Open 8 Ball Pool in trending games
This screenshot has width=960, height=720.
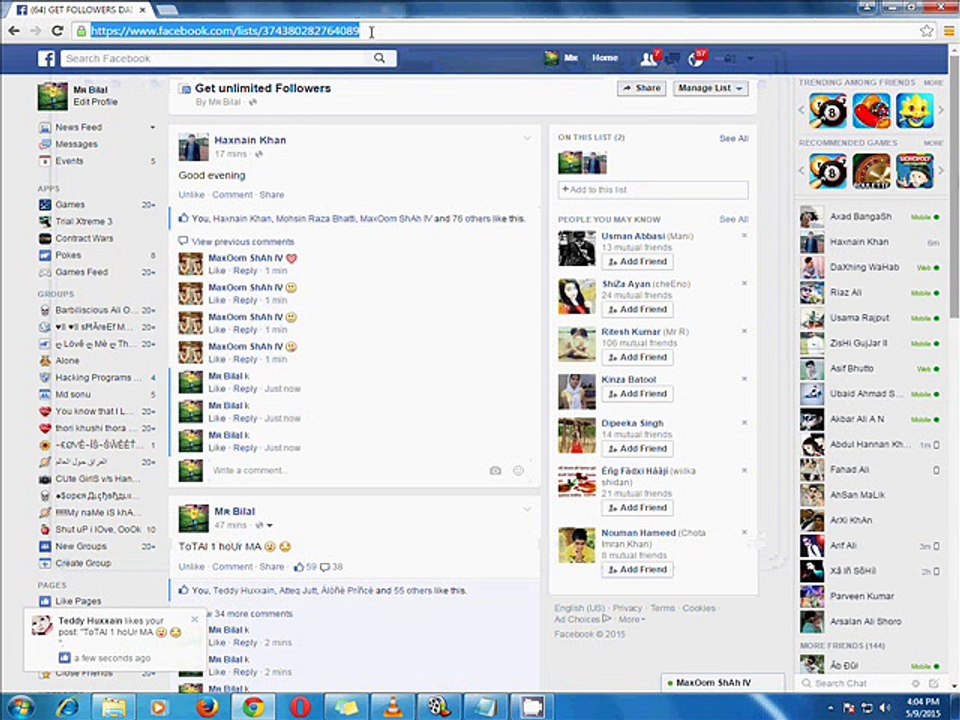(828, 111)
